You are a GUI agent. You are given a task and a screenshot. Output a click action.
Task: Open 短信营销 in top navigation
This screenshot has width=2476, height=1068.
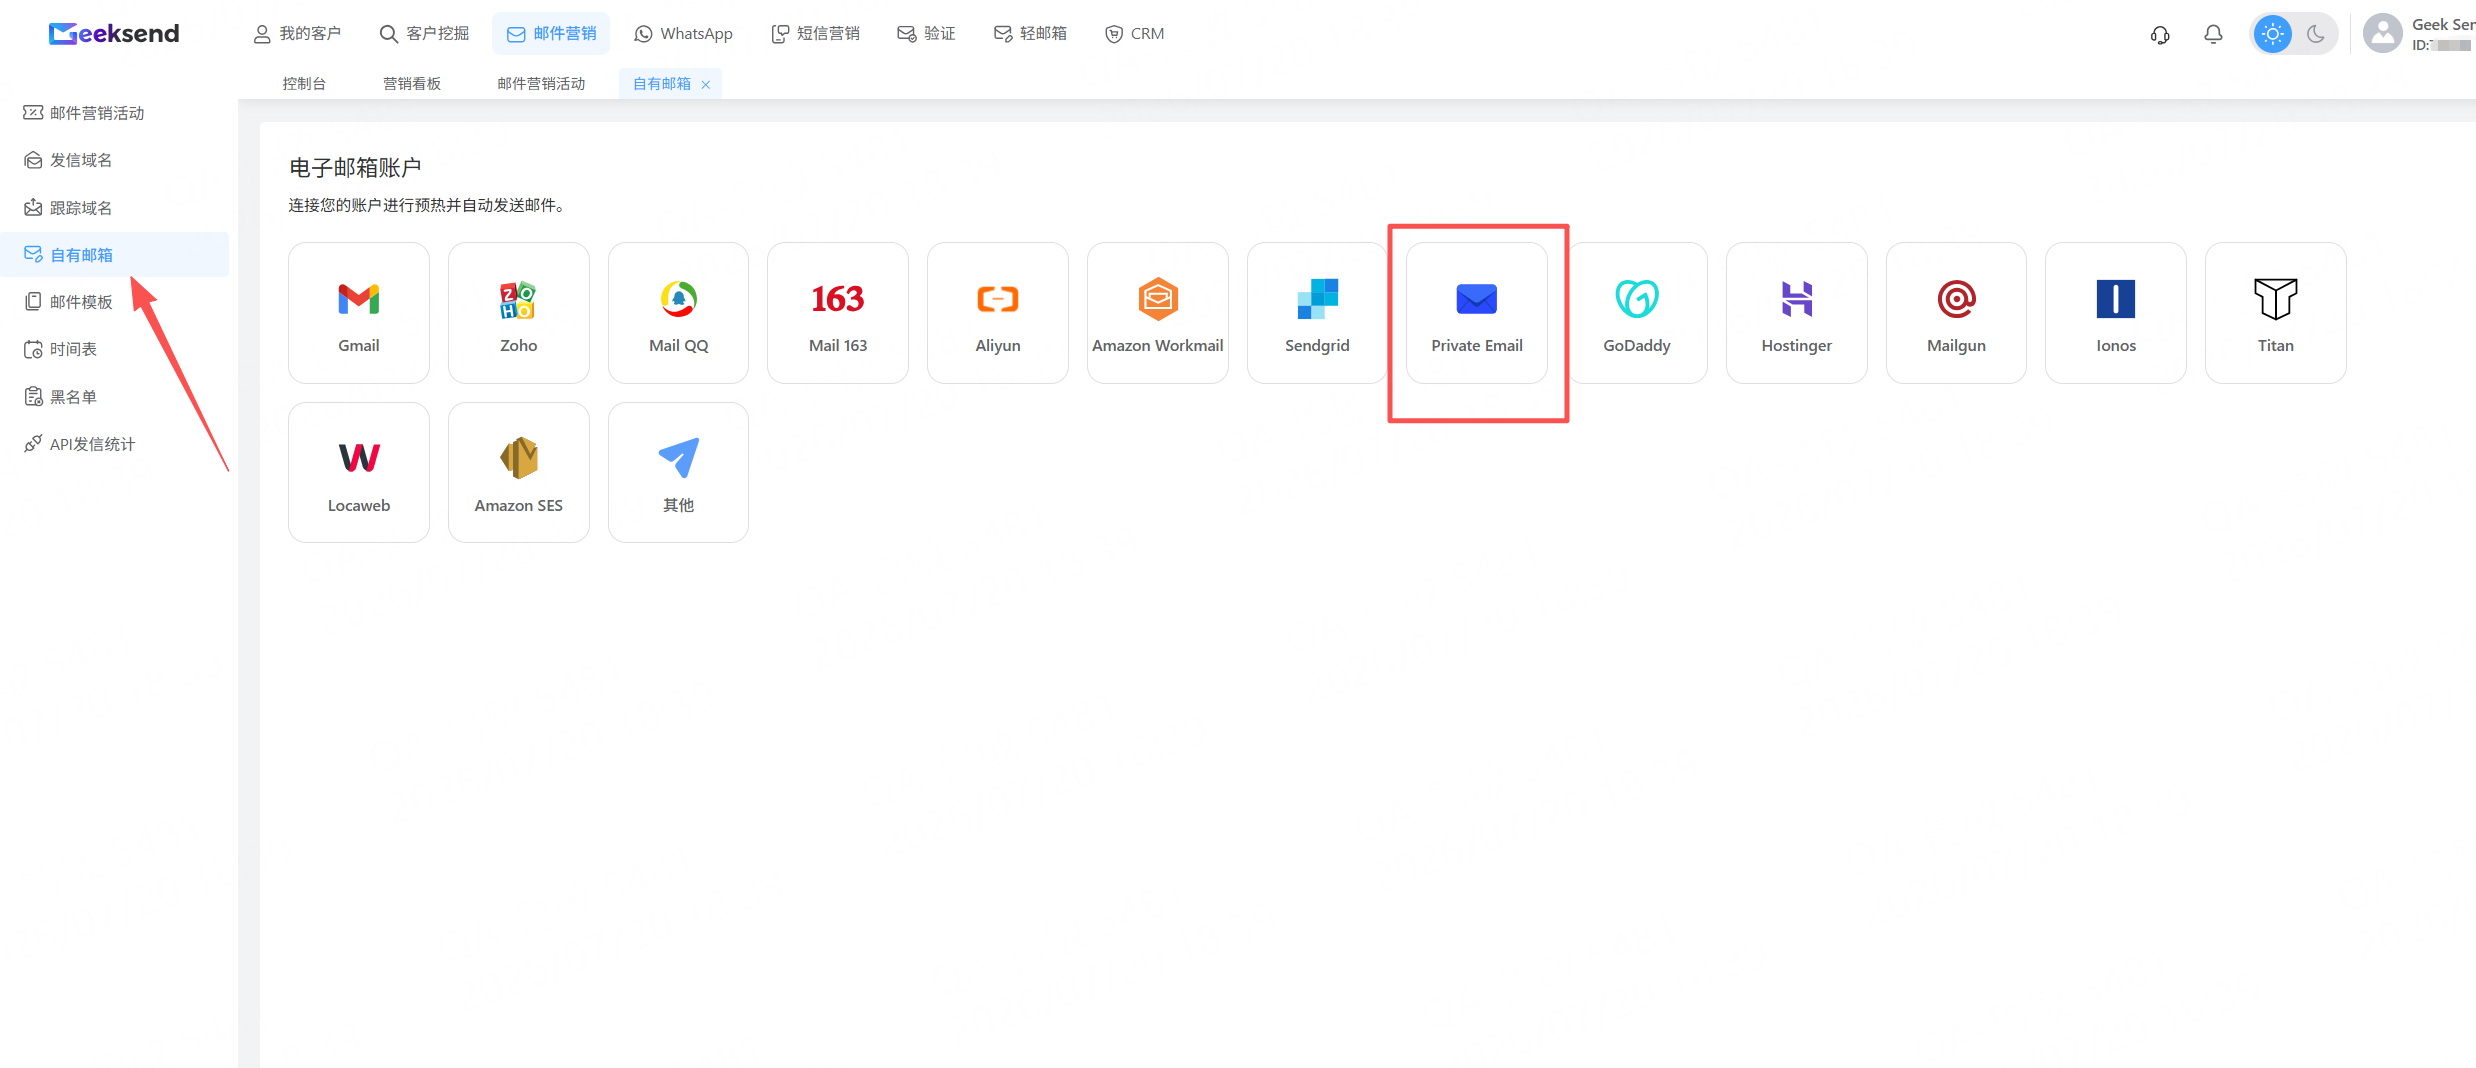[x=815, y=34]
